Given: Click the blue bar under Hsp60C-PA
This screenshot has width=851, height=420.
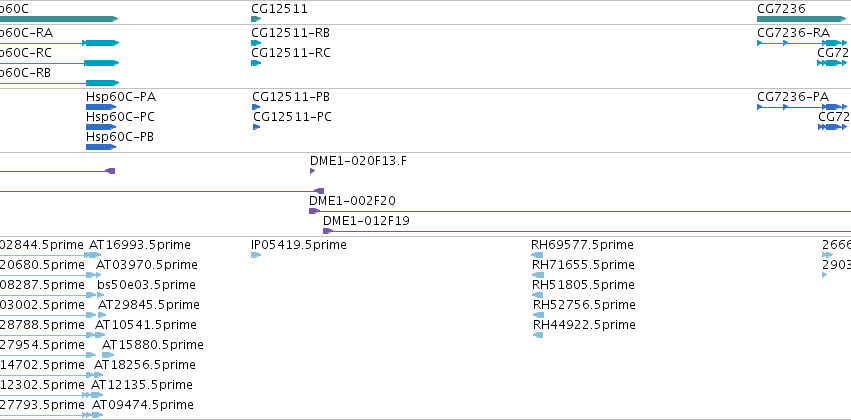Looking at the screenshot, I should pos(101,107).
